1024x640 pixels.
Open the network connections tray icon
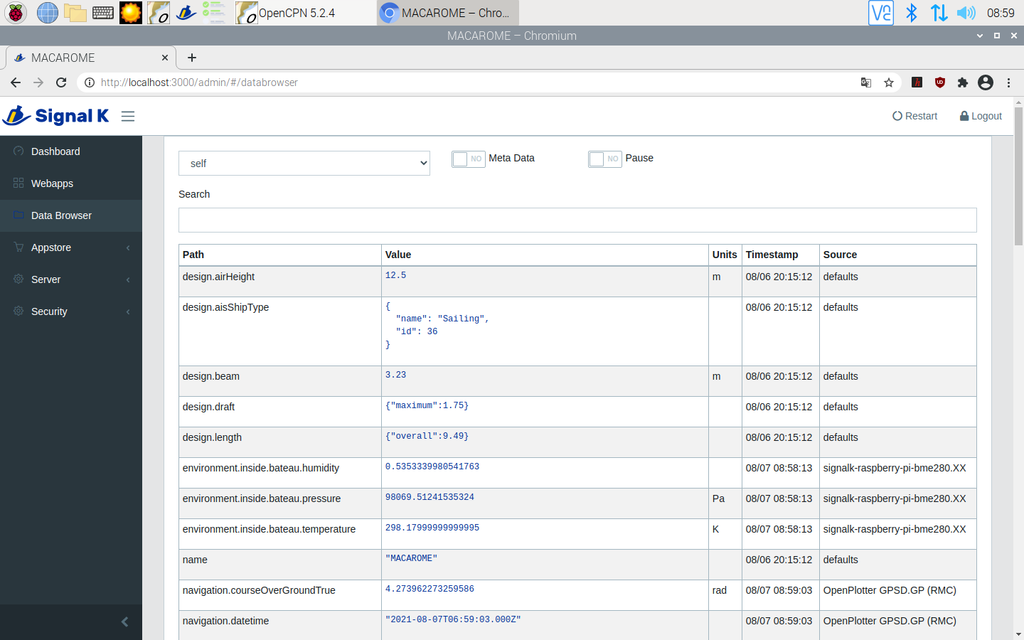[939, 12]
